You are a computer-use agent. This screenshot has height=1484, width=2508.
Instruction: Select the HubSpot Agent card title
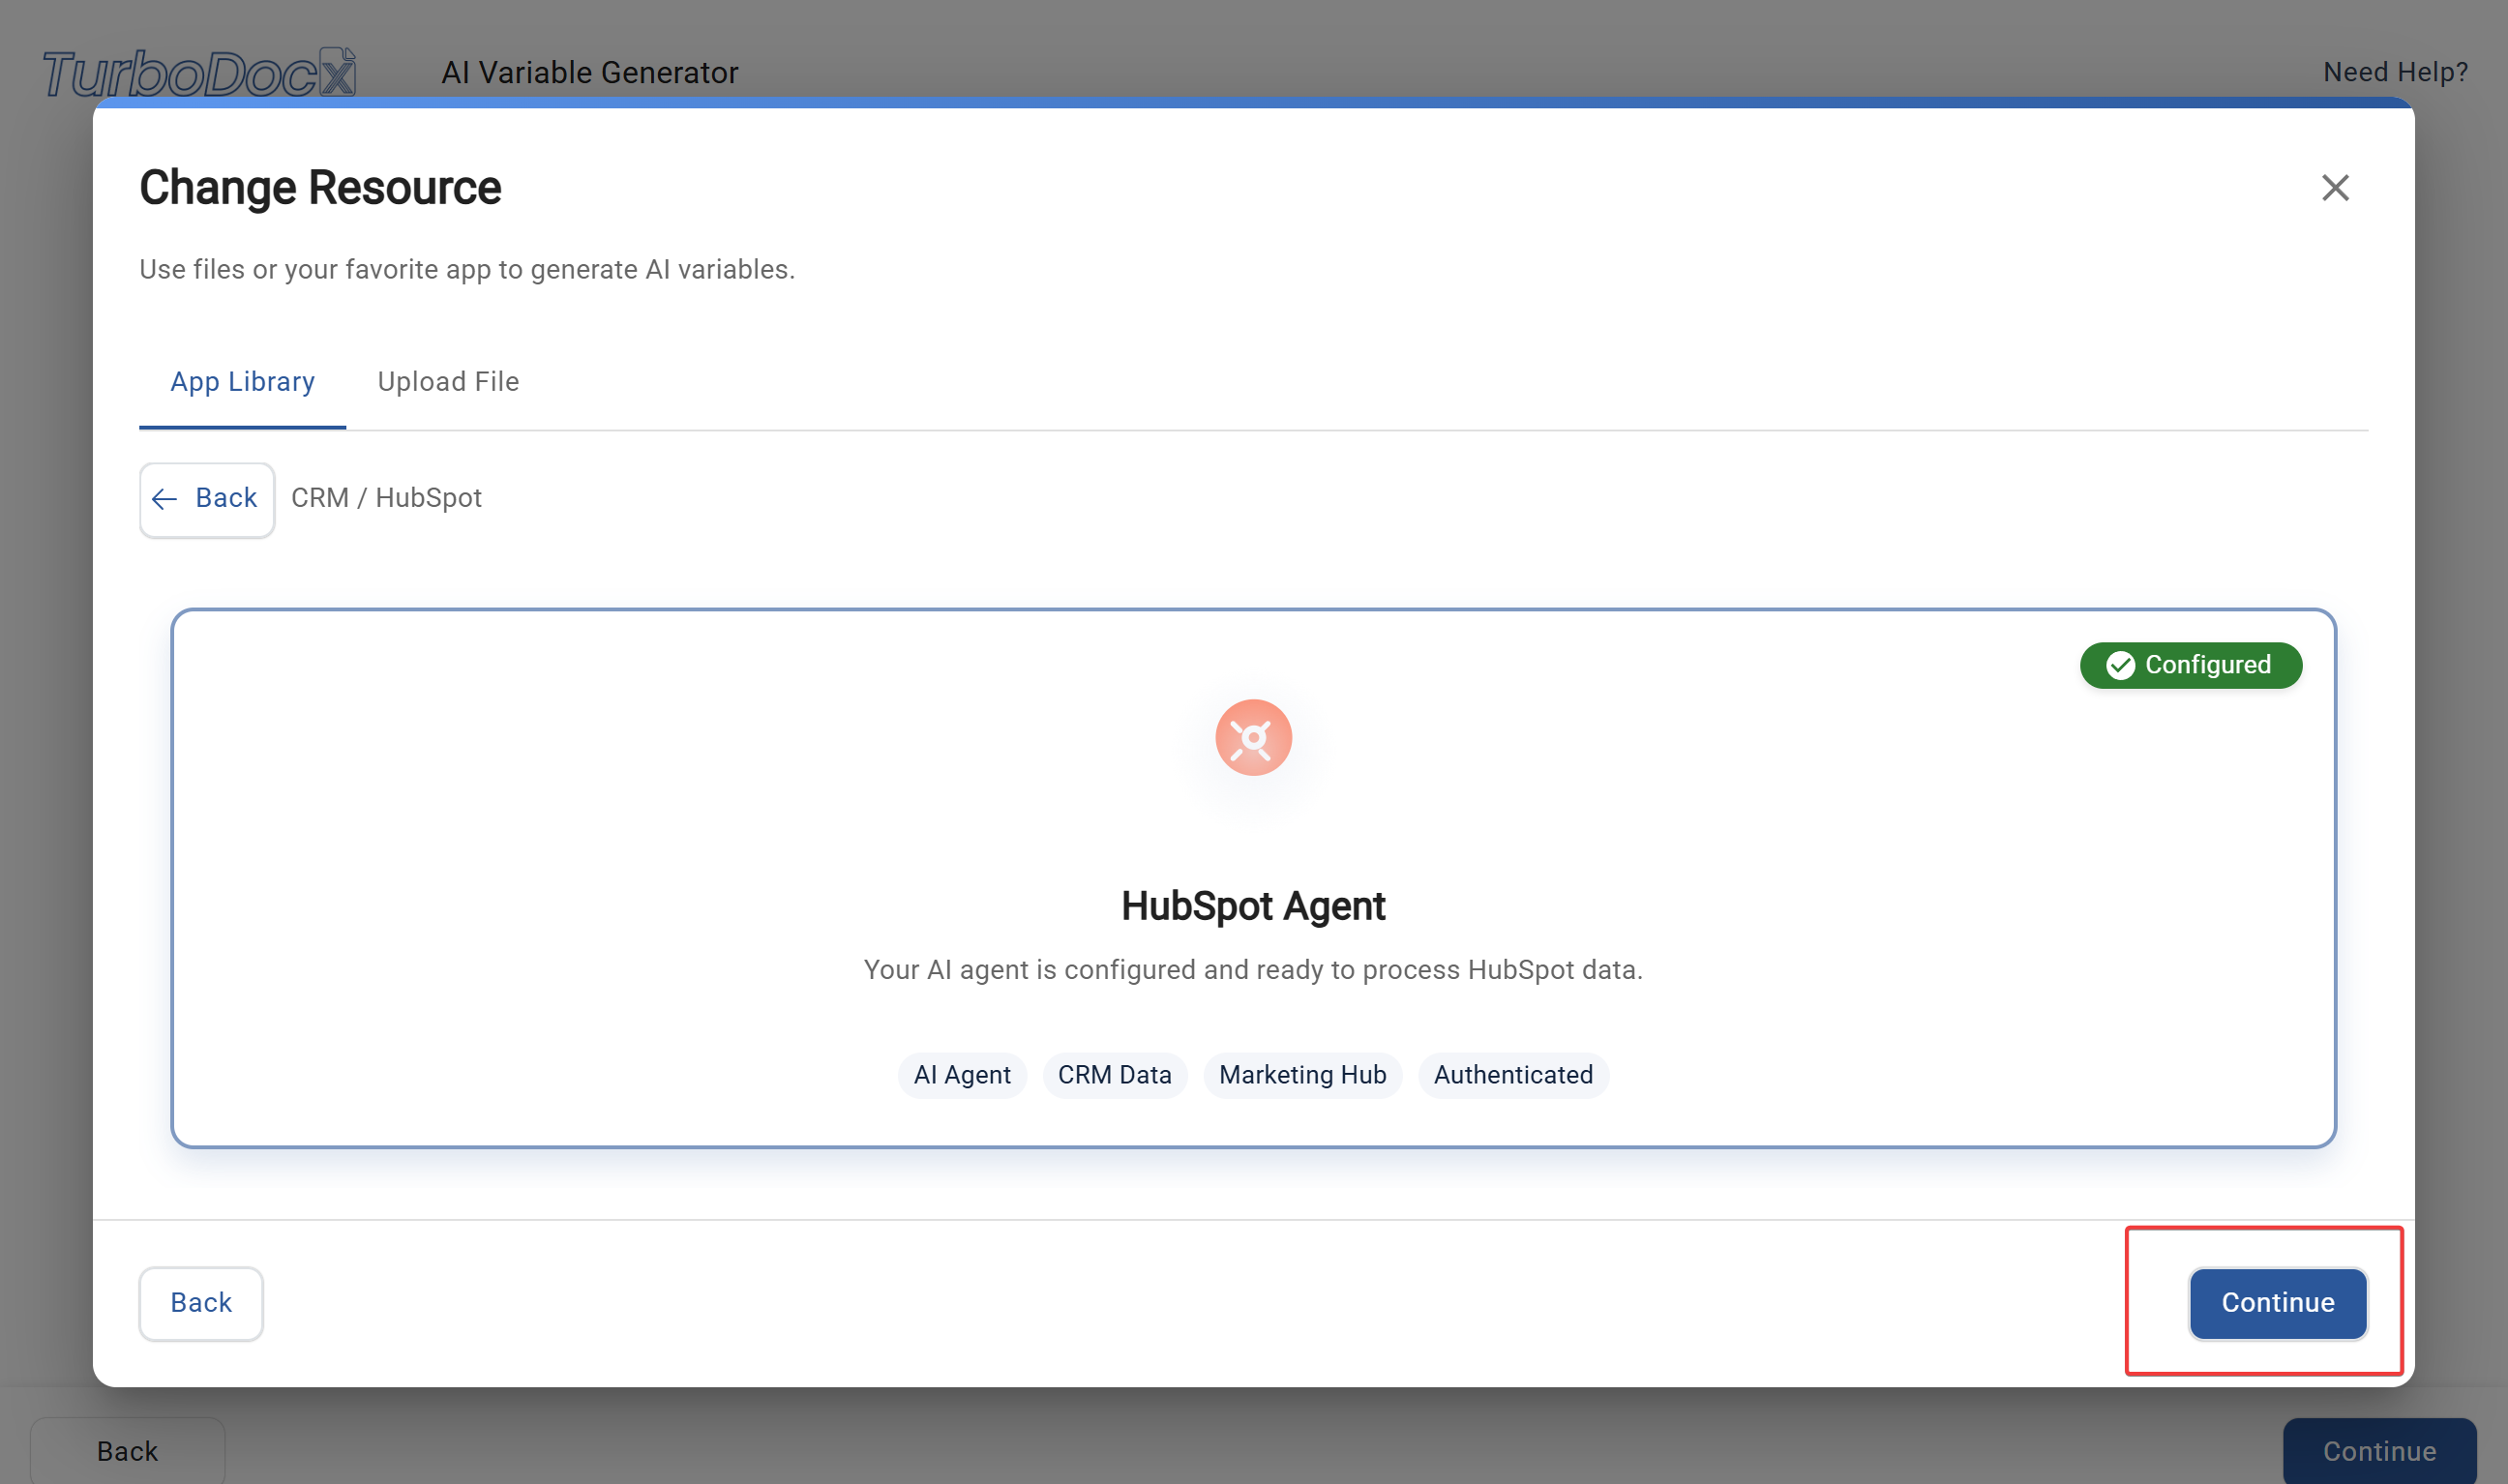click(x=1253, y=906)
